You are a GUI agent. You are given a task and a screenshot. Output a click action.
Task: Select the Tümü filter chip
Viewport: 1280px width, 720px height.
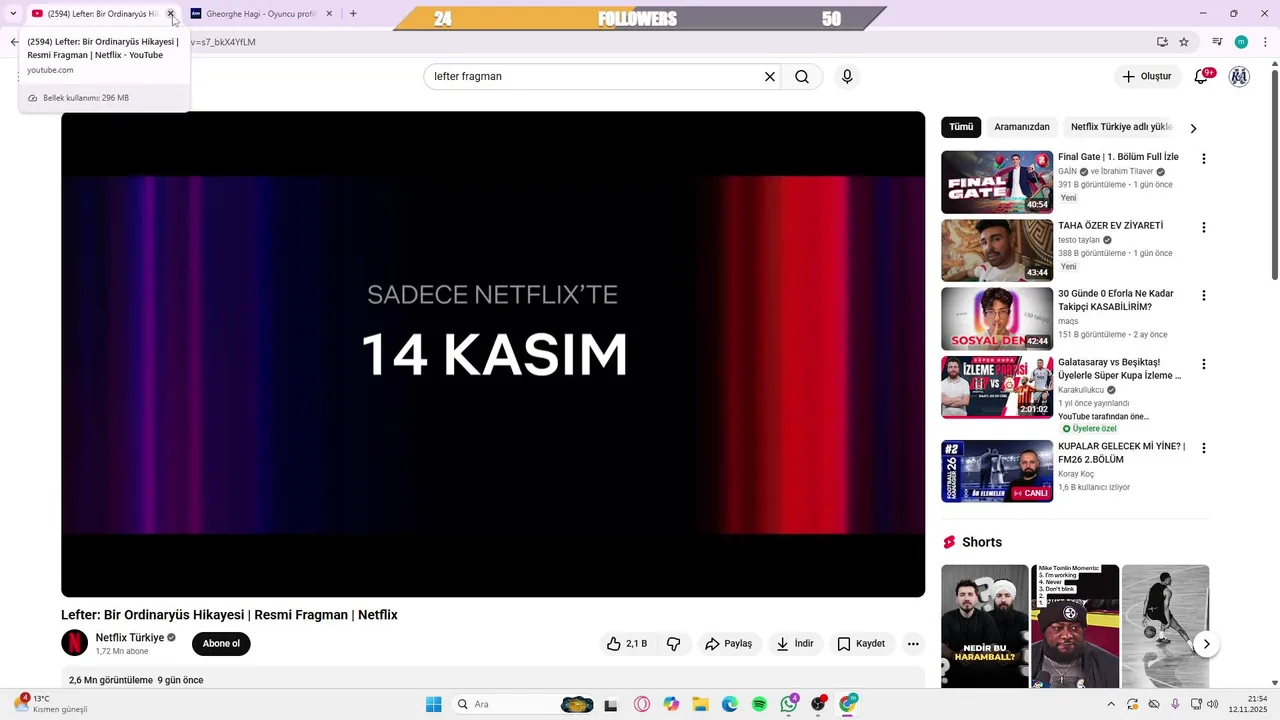click(x=961, y=127)
